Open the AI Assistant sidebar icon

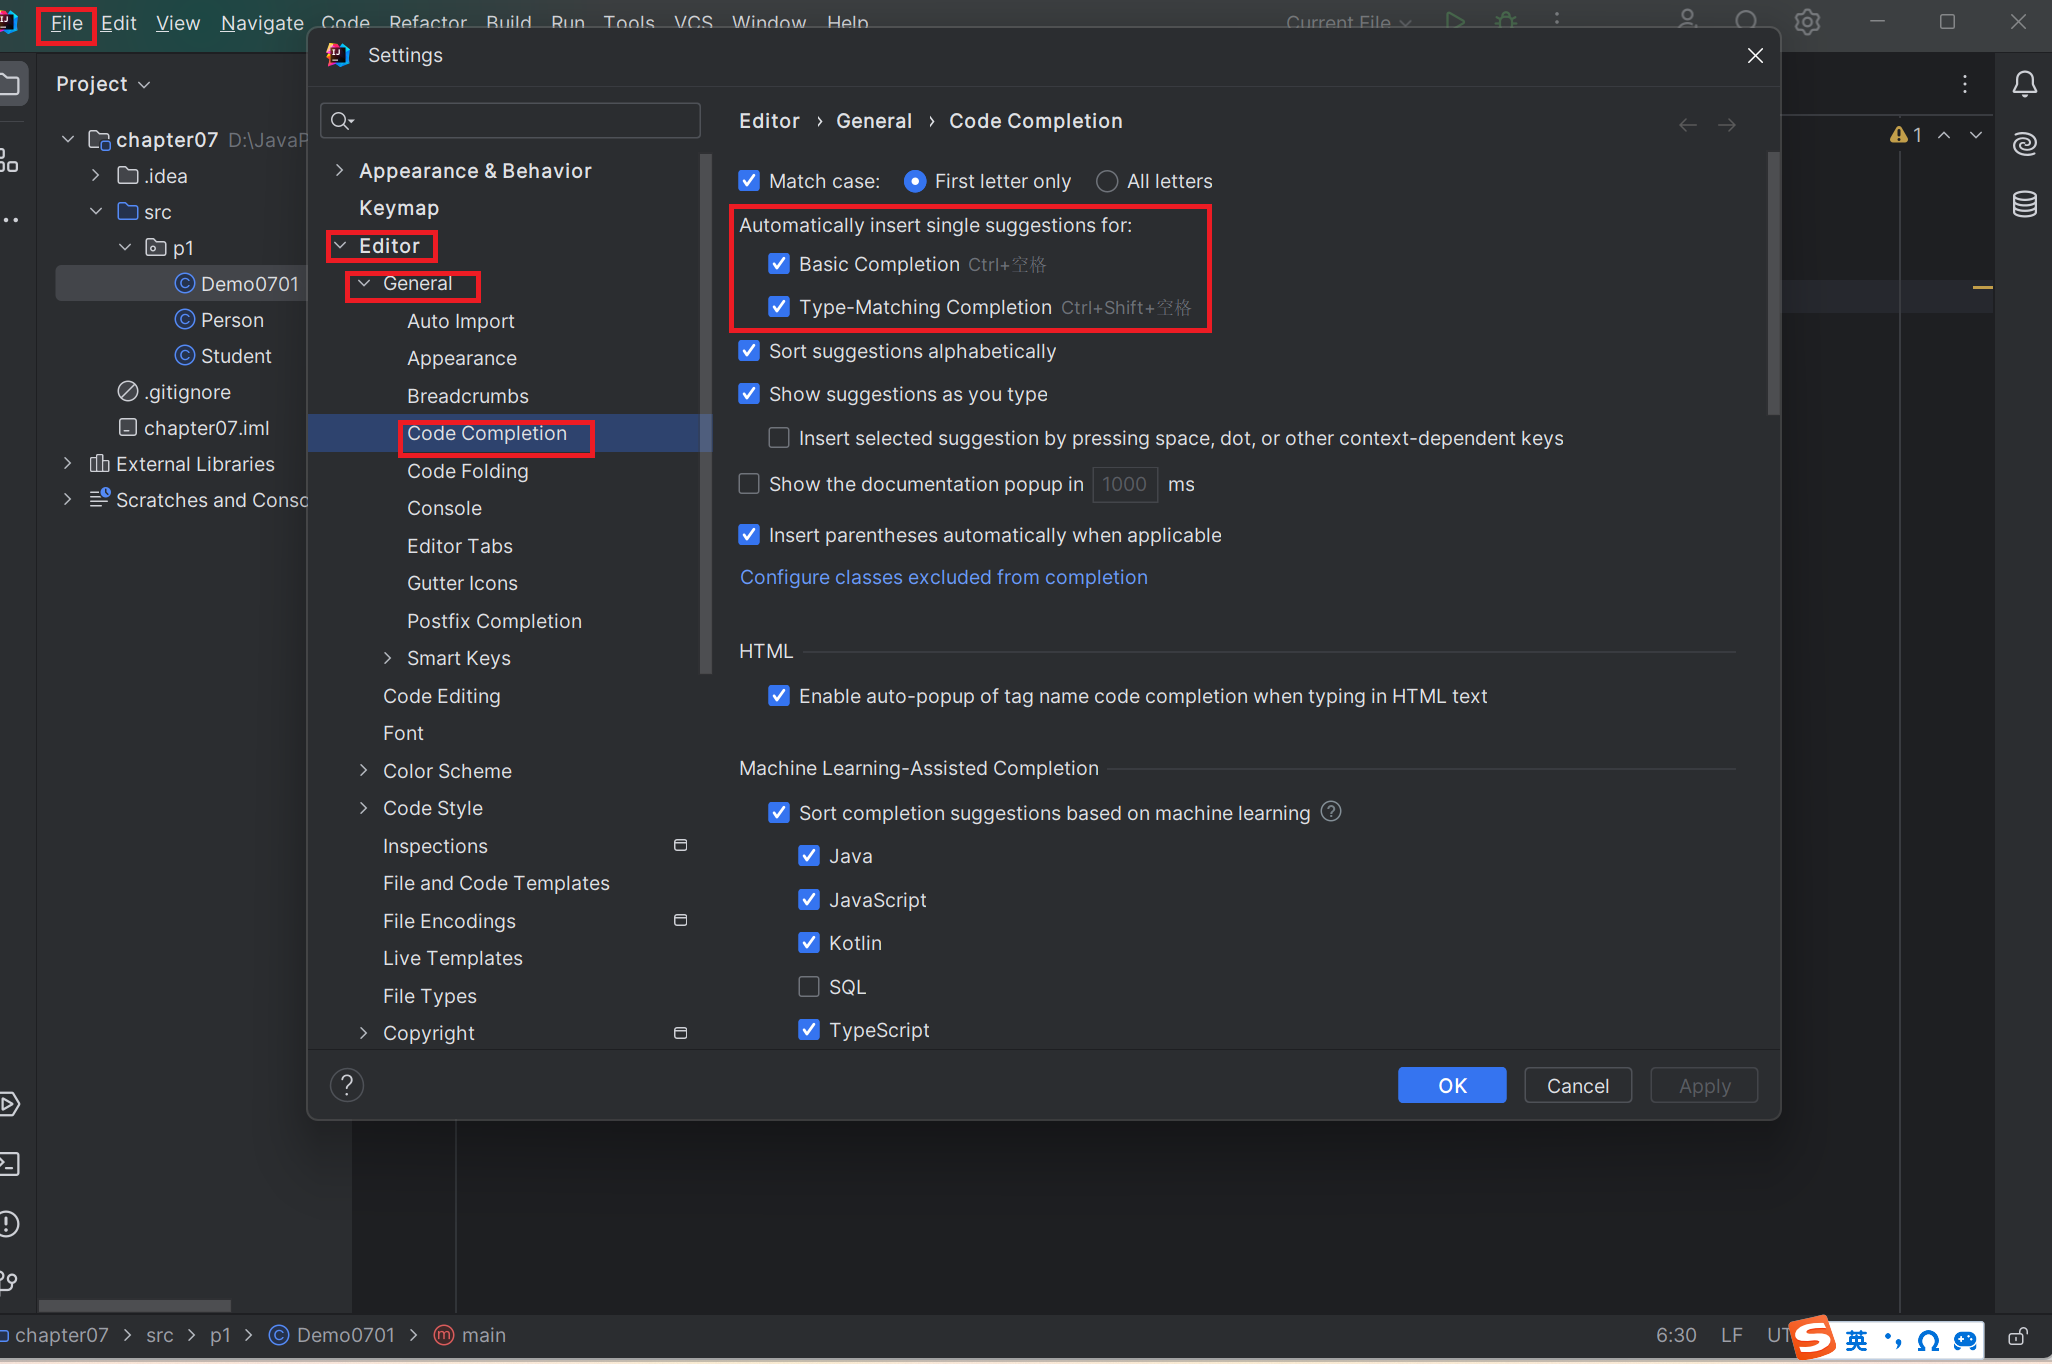pyautogui.click(x=2025, y=144)
